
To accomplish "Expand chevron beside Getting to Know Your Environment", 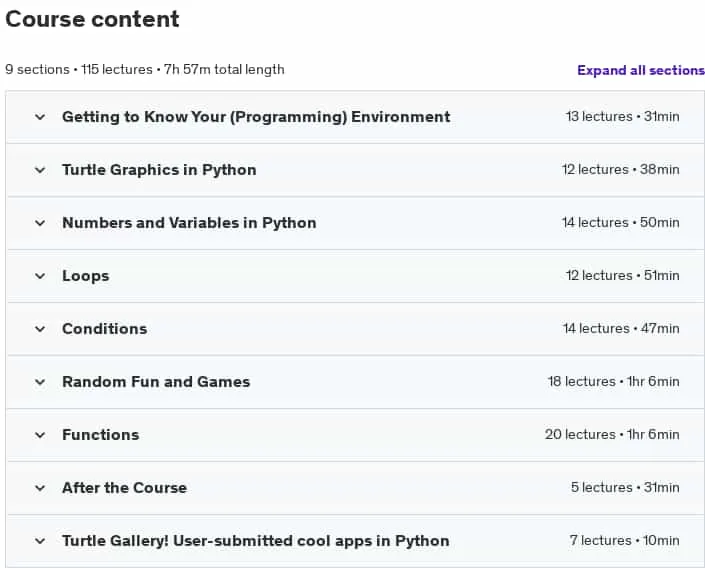I will tap(40, 117).
